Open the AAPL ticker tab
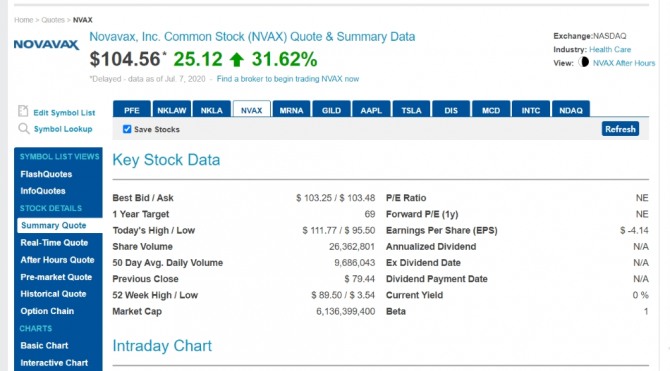This screenshot has height=371, width=670. pos(371,109)
